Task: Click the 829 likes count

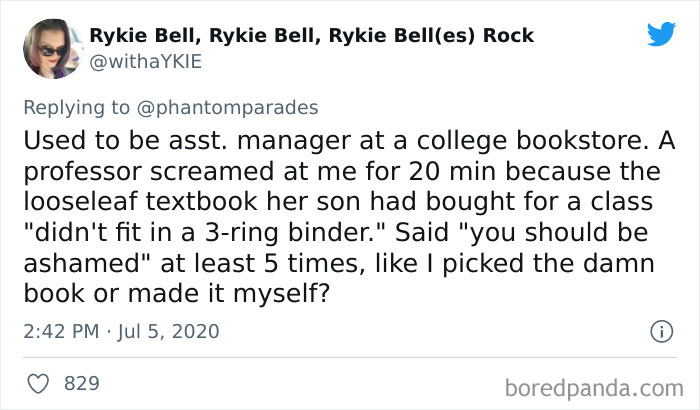Action: 82,382
